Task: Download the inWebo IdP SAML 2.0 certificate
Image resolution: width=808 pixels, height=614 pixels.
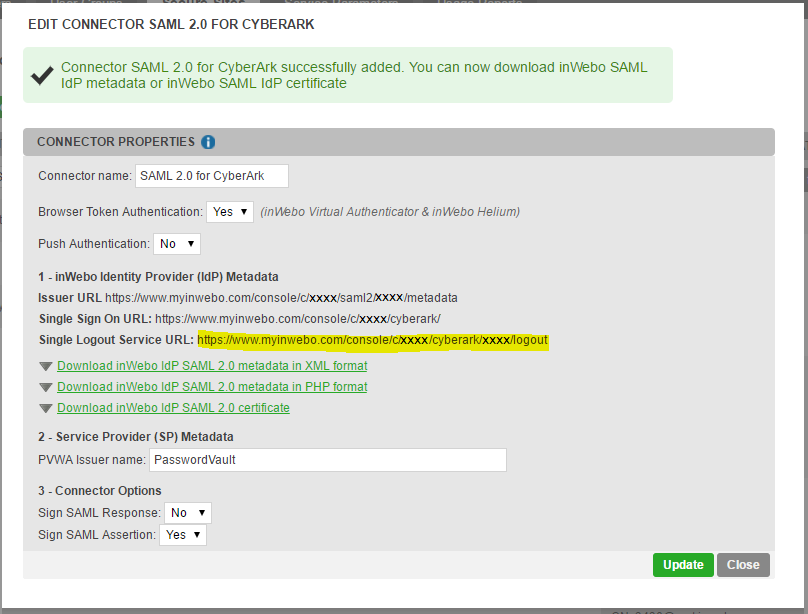Action: (173, 408)
